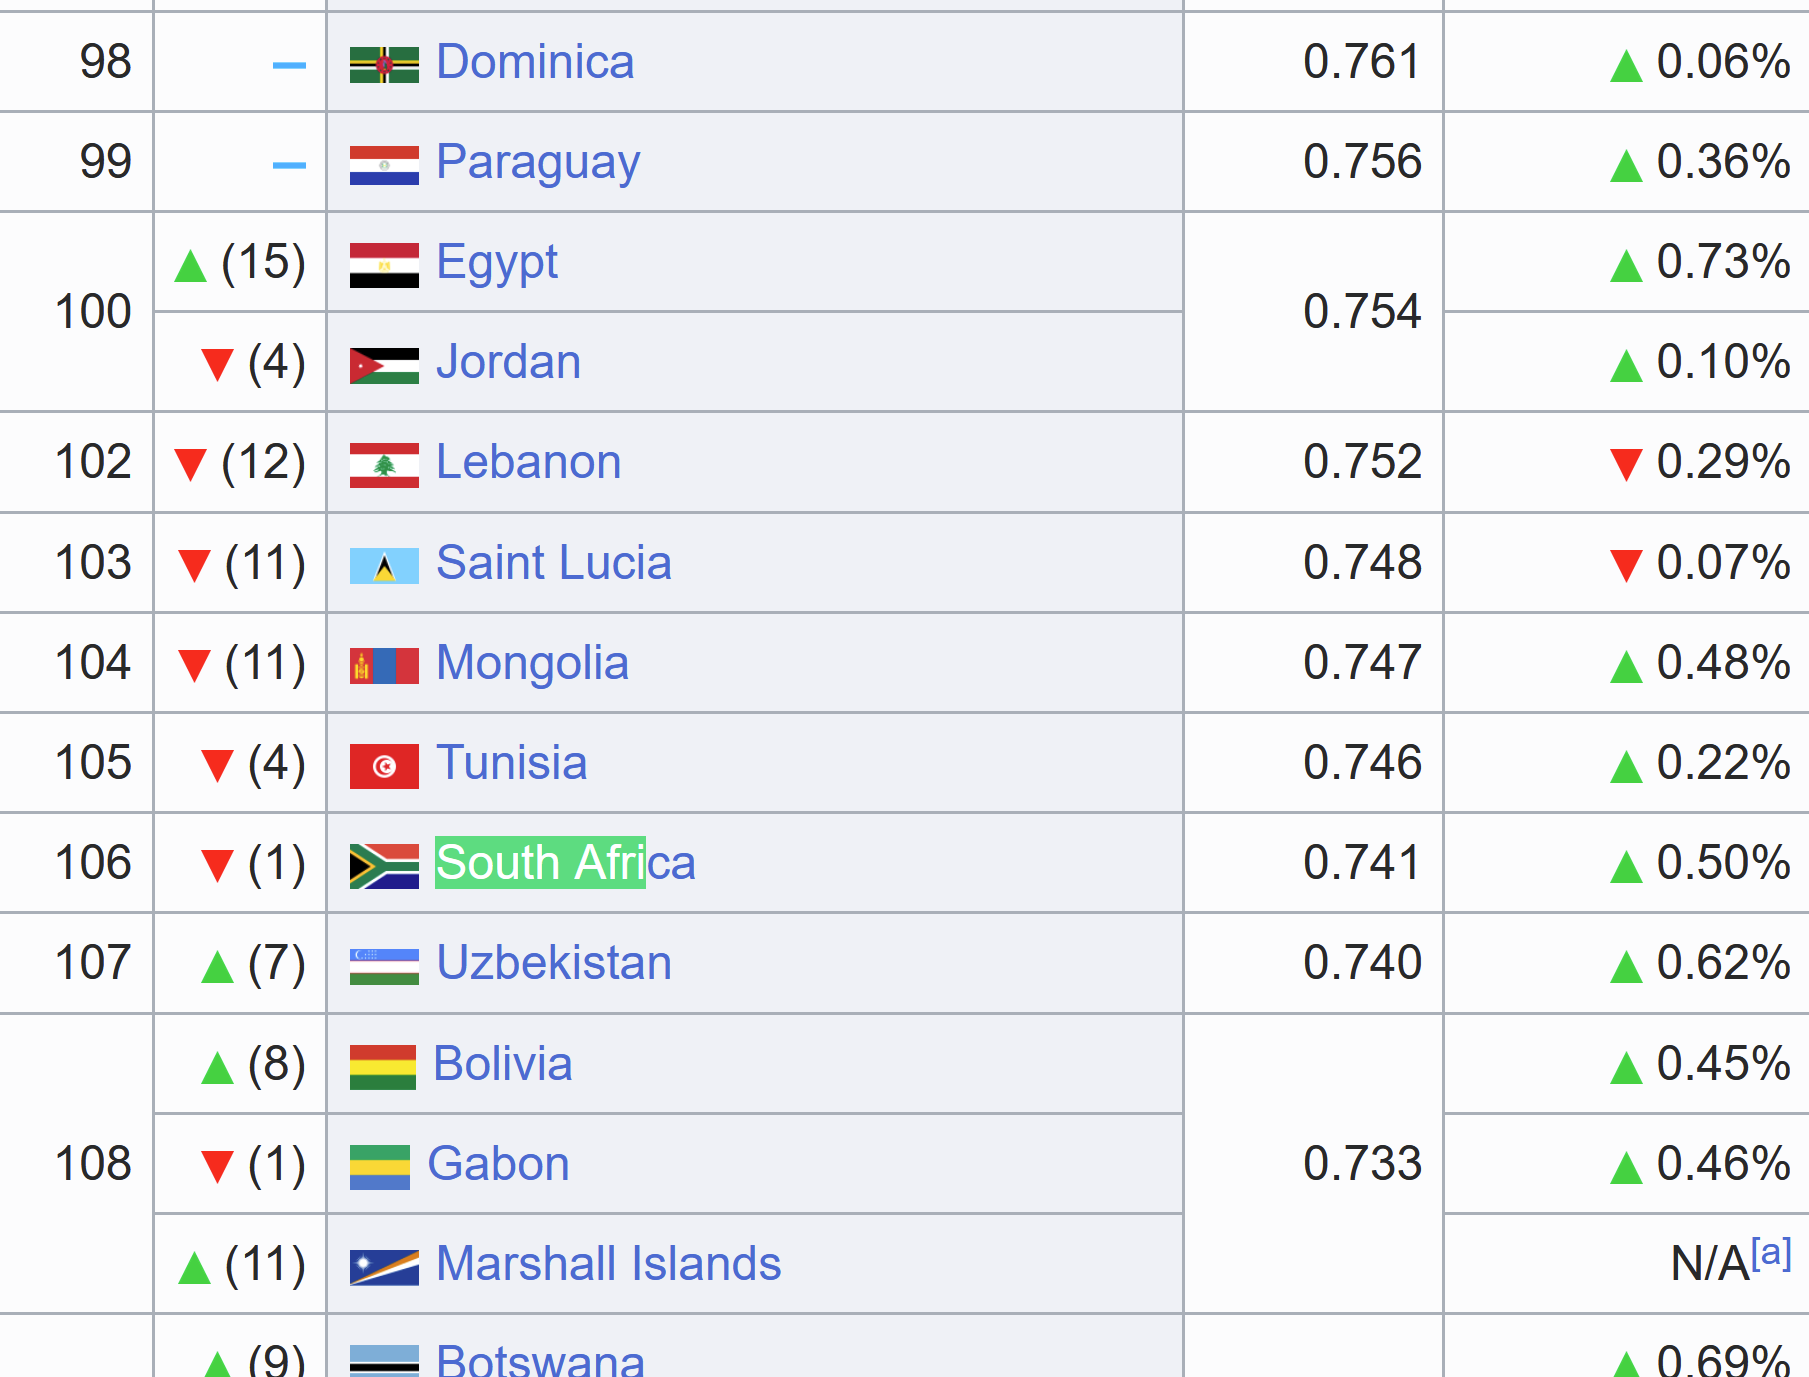Click the Egypt flag icon
Image resolution: width=1809 pixels, height=1377 pixels.
coord(384,265)
